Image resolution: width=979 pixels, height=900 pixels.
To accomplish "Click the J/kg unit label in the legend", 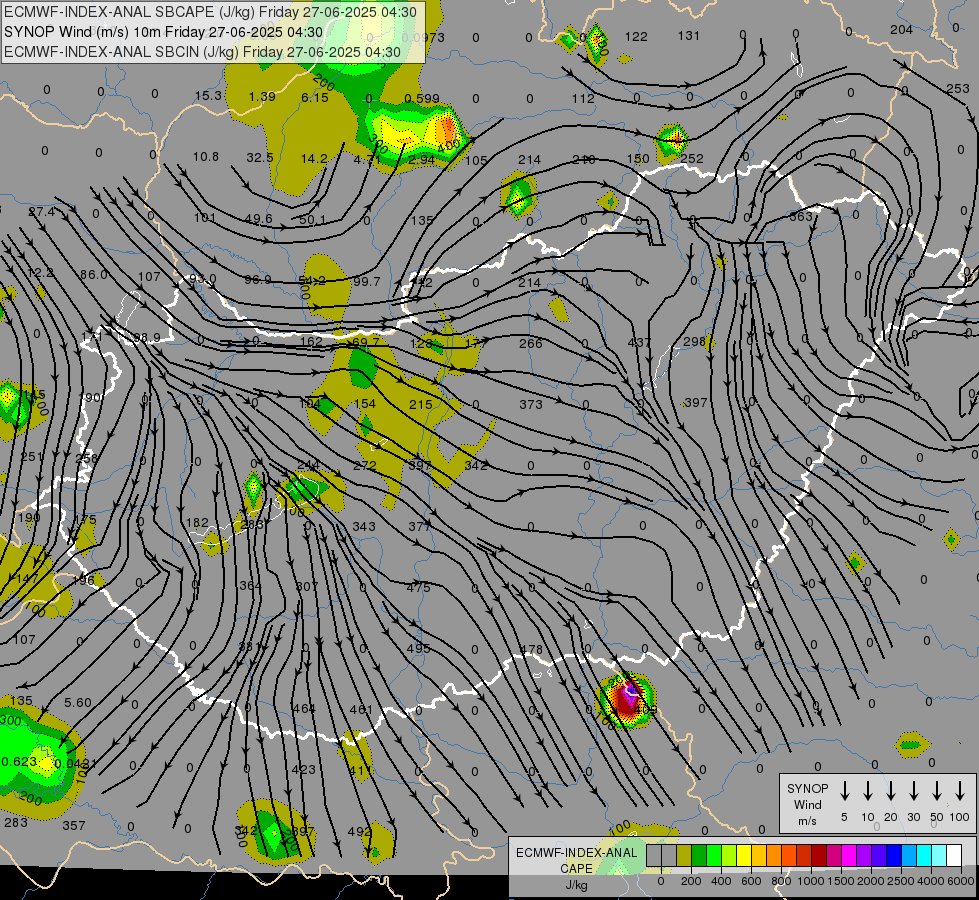I will click(576, 885).
